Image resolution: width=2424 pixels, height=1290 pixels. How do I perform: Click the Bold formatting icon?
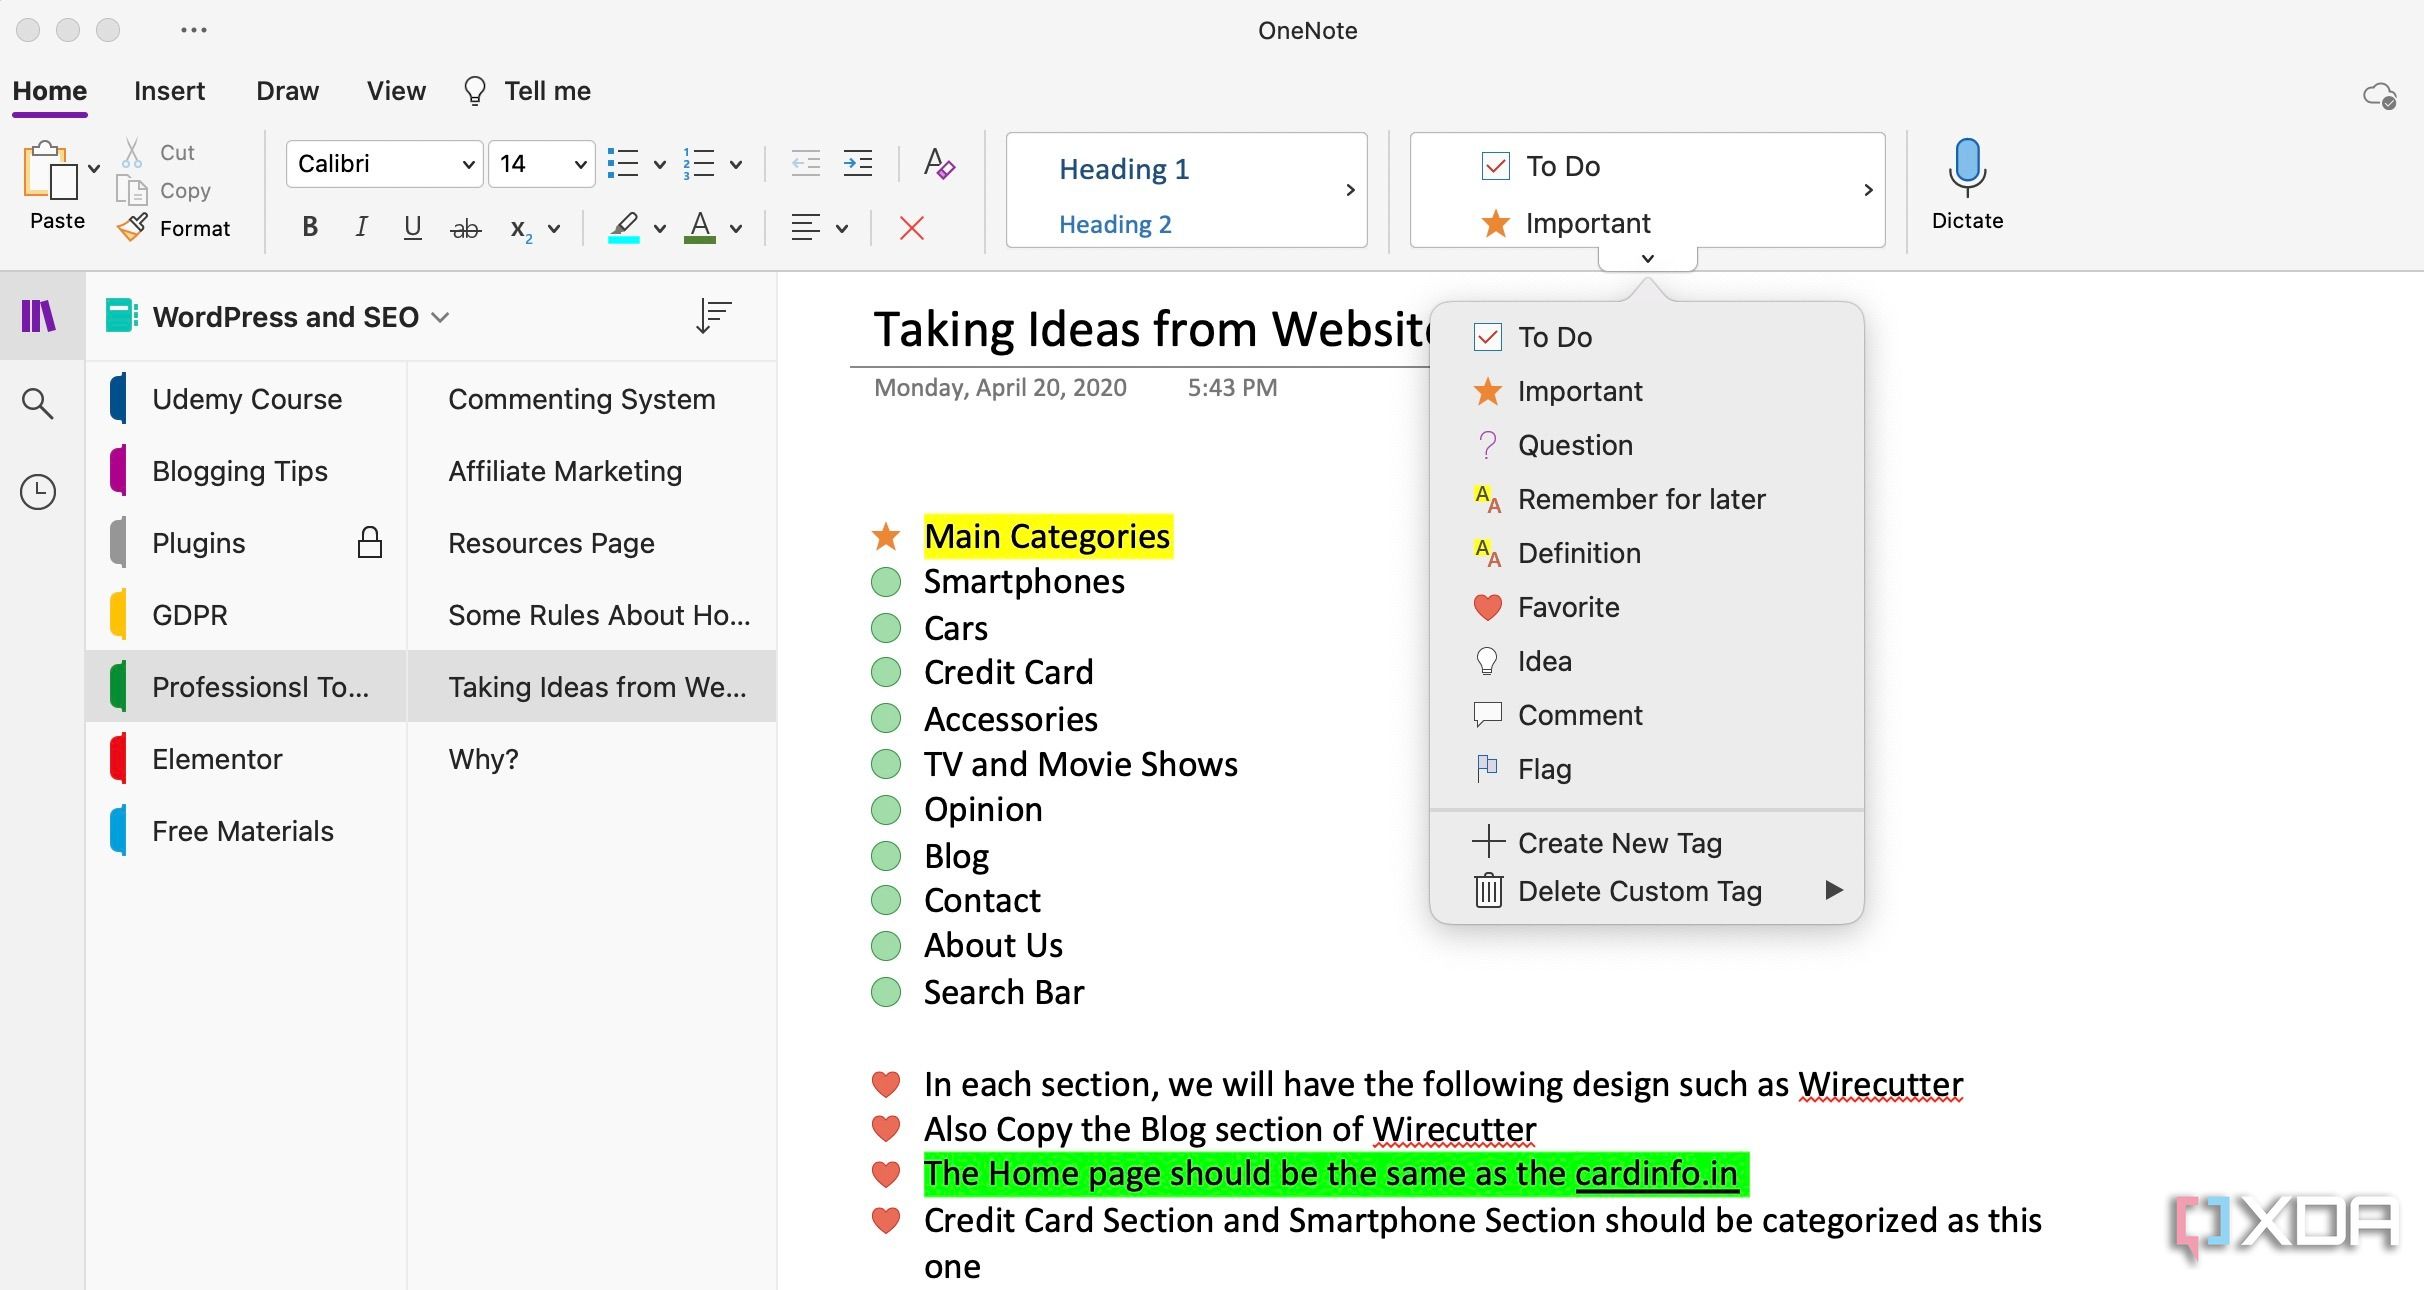309,224
